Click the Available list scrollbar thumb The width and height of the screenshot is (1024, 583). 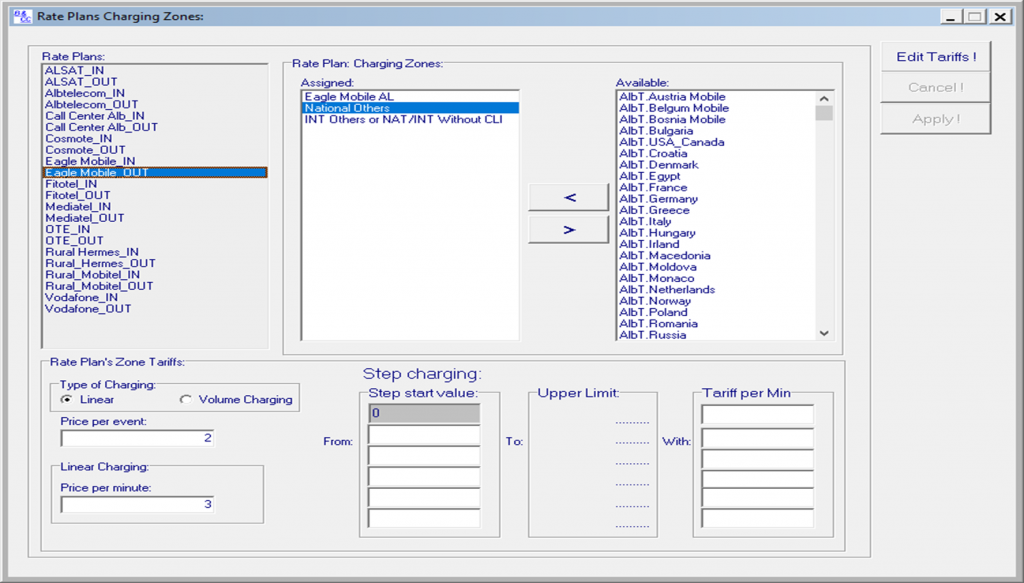(x=824, y=113)
